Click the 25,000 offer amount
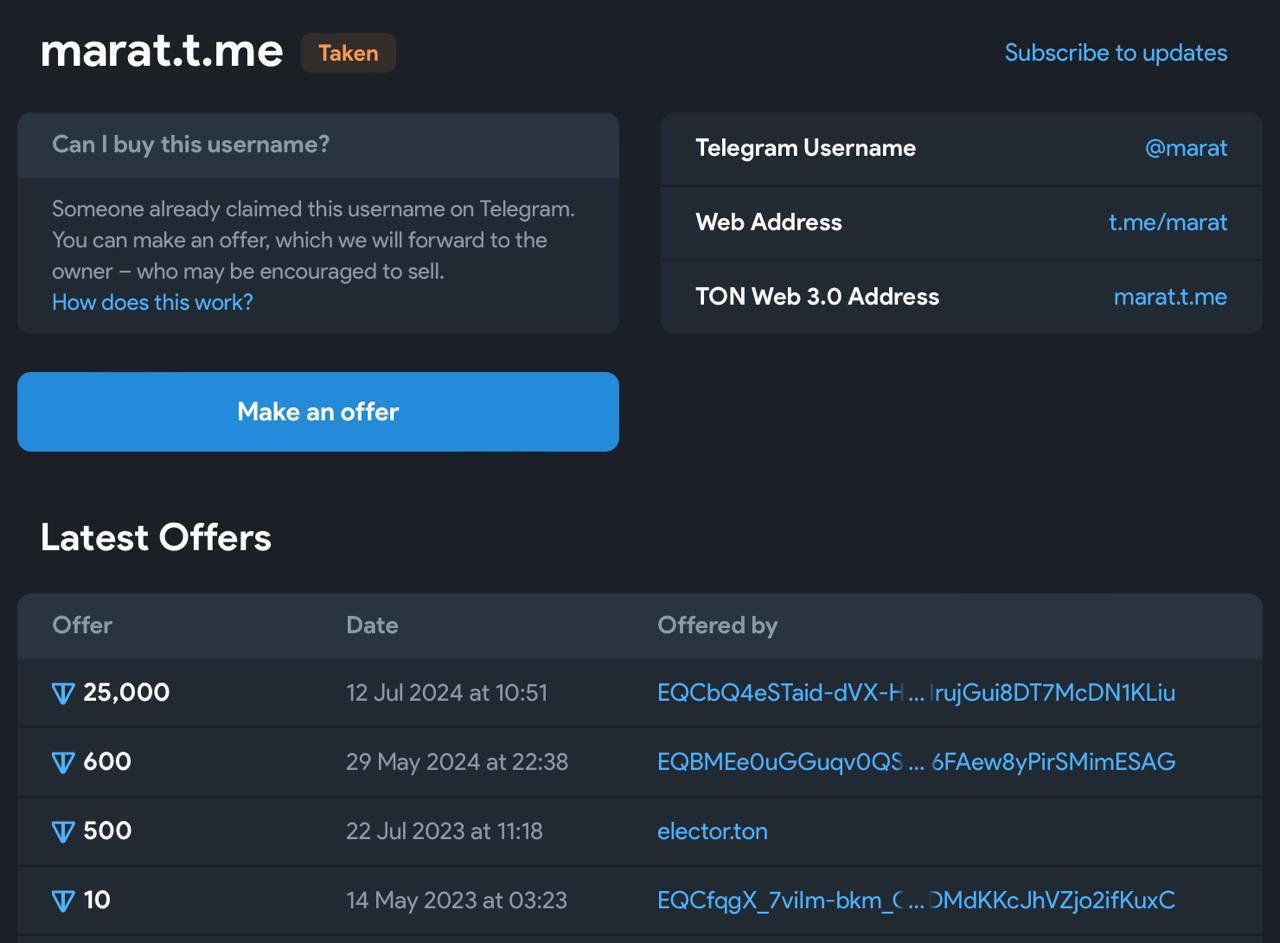 (x=126, y=693)
